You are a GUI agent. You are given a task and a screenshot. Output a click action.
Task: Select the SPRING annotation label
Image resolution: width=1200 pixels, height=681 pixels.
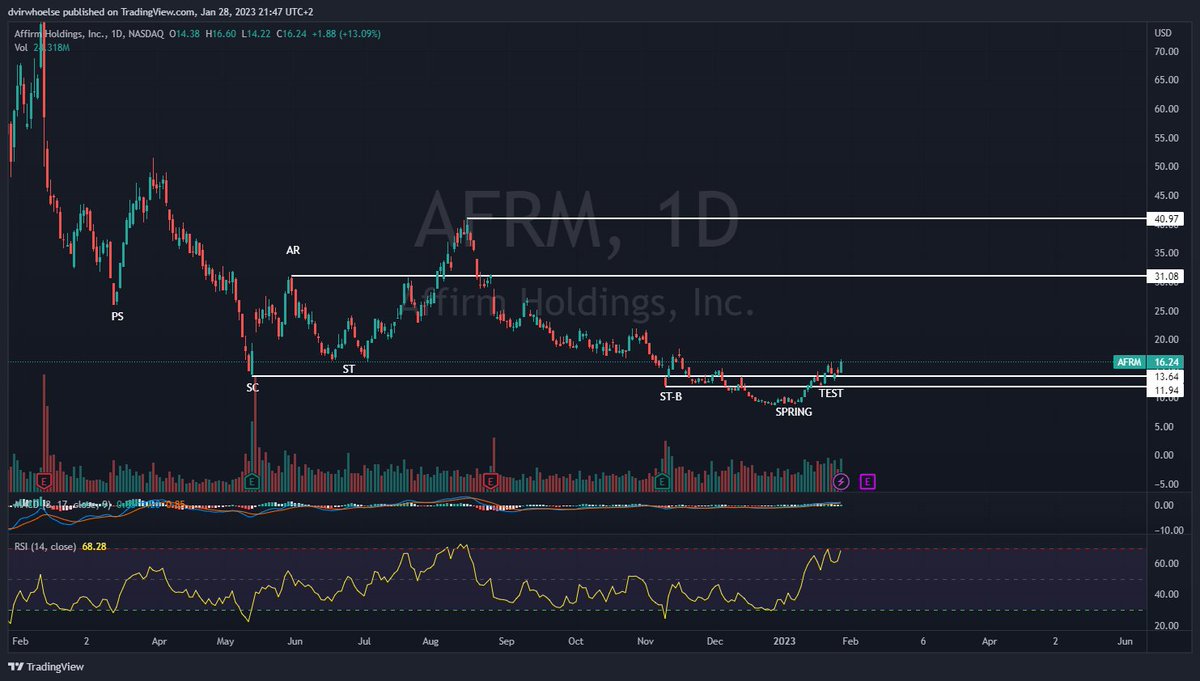tap(794, 411)
